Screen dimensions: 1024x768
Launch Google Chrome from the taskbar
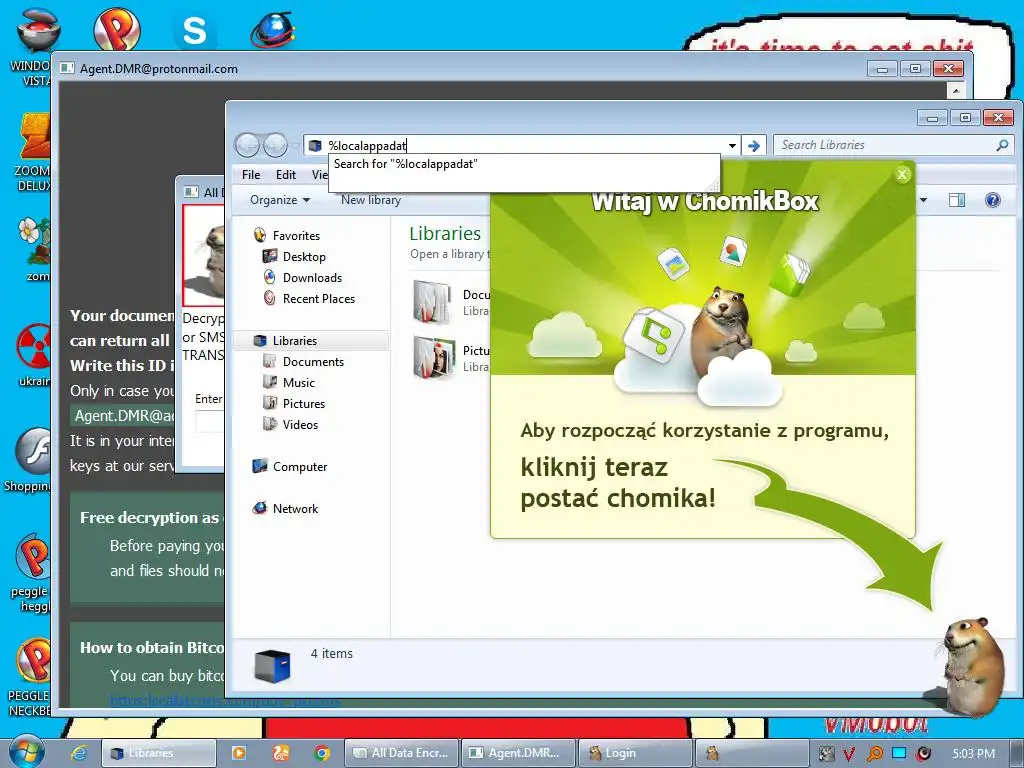pyautogui.click(x=322, y=753)
